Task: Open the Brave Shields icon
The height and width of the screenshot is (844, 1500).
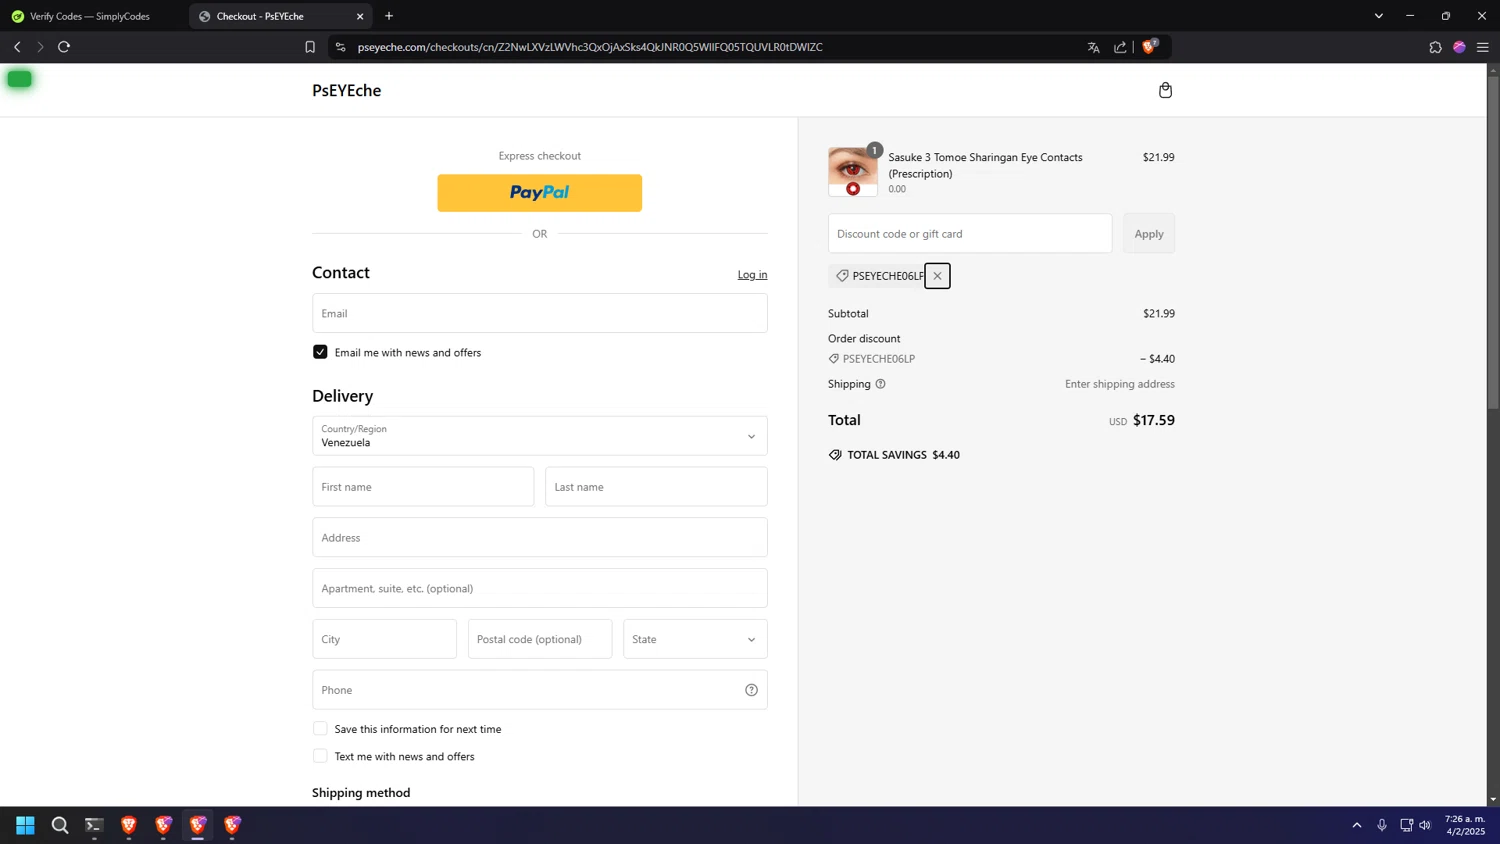Action: coord(1150,46)
